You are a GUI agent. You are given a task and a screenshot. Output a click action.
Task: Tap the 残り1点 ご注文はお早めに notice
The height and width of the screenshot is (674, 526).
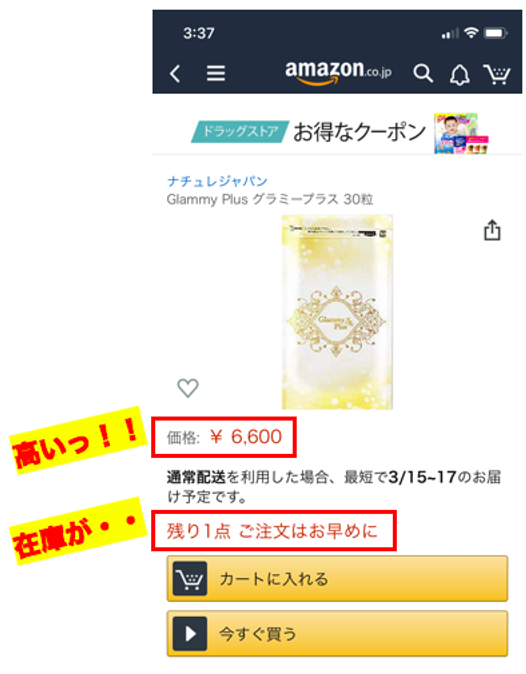[x=272, y=531]
